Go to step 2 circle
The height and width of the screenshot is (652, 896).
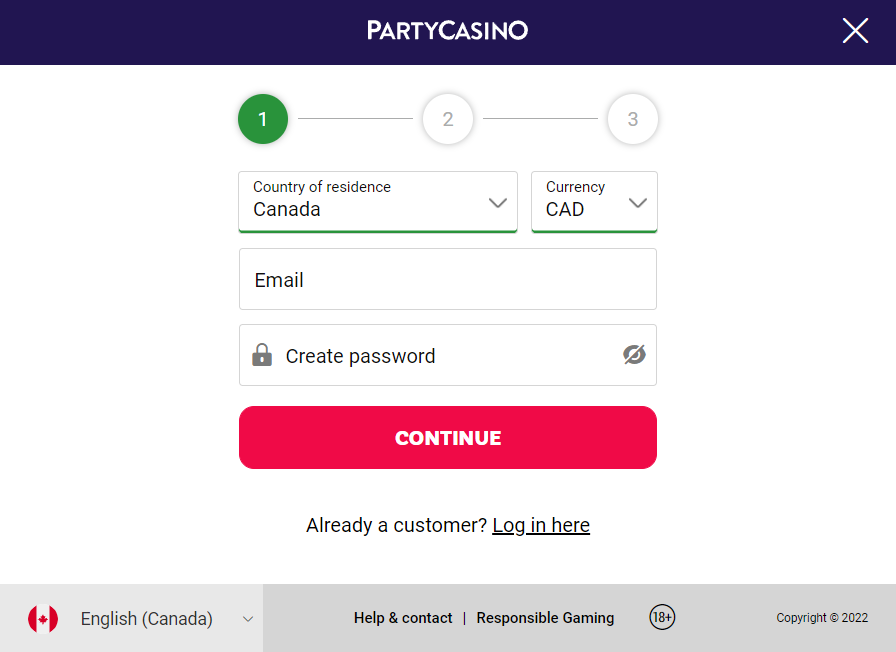click(x=448, y=119)
